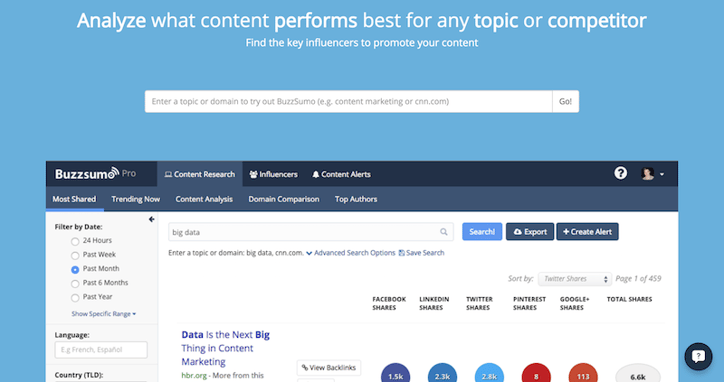
Task: Collapse the filter sidebar with the left arrow
Action: pyautogui.click(x=151, y=219)
